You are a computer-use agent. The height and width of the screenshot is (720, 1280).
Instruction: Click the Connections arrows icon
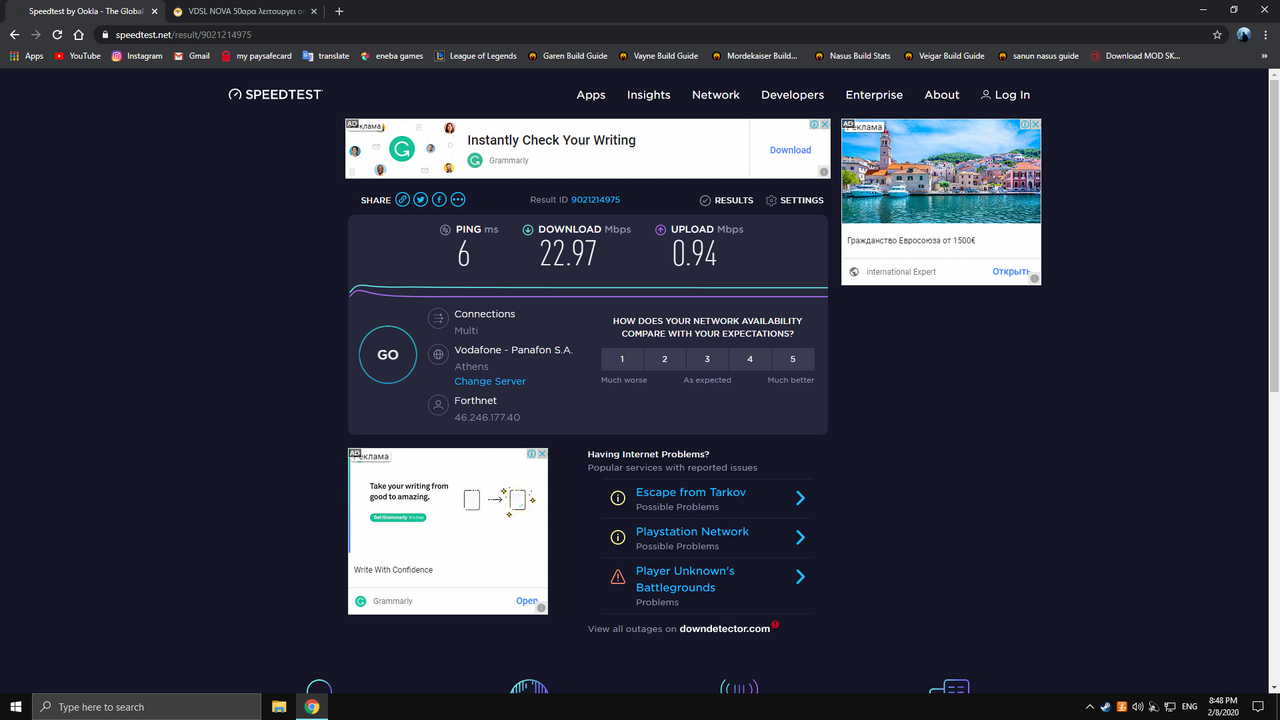click(437, 318)
